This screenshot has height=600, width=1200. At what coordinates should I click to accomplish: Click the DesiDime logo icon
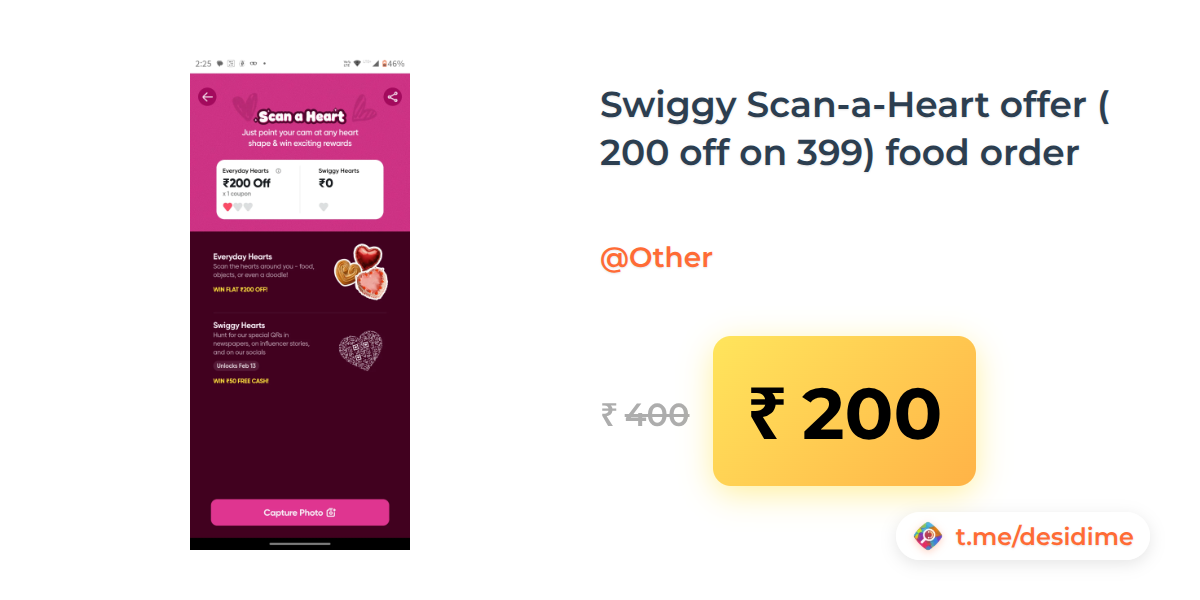[x=928, y=537]
